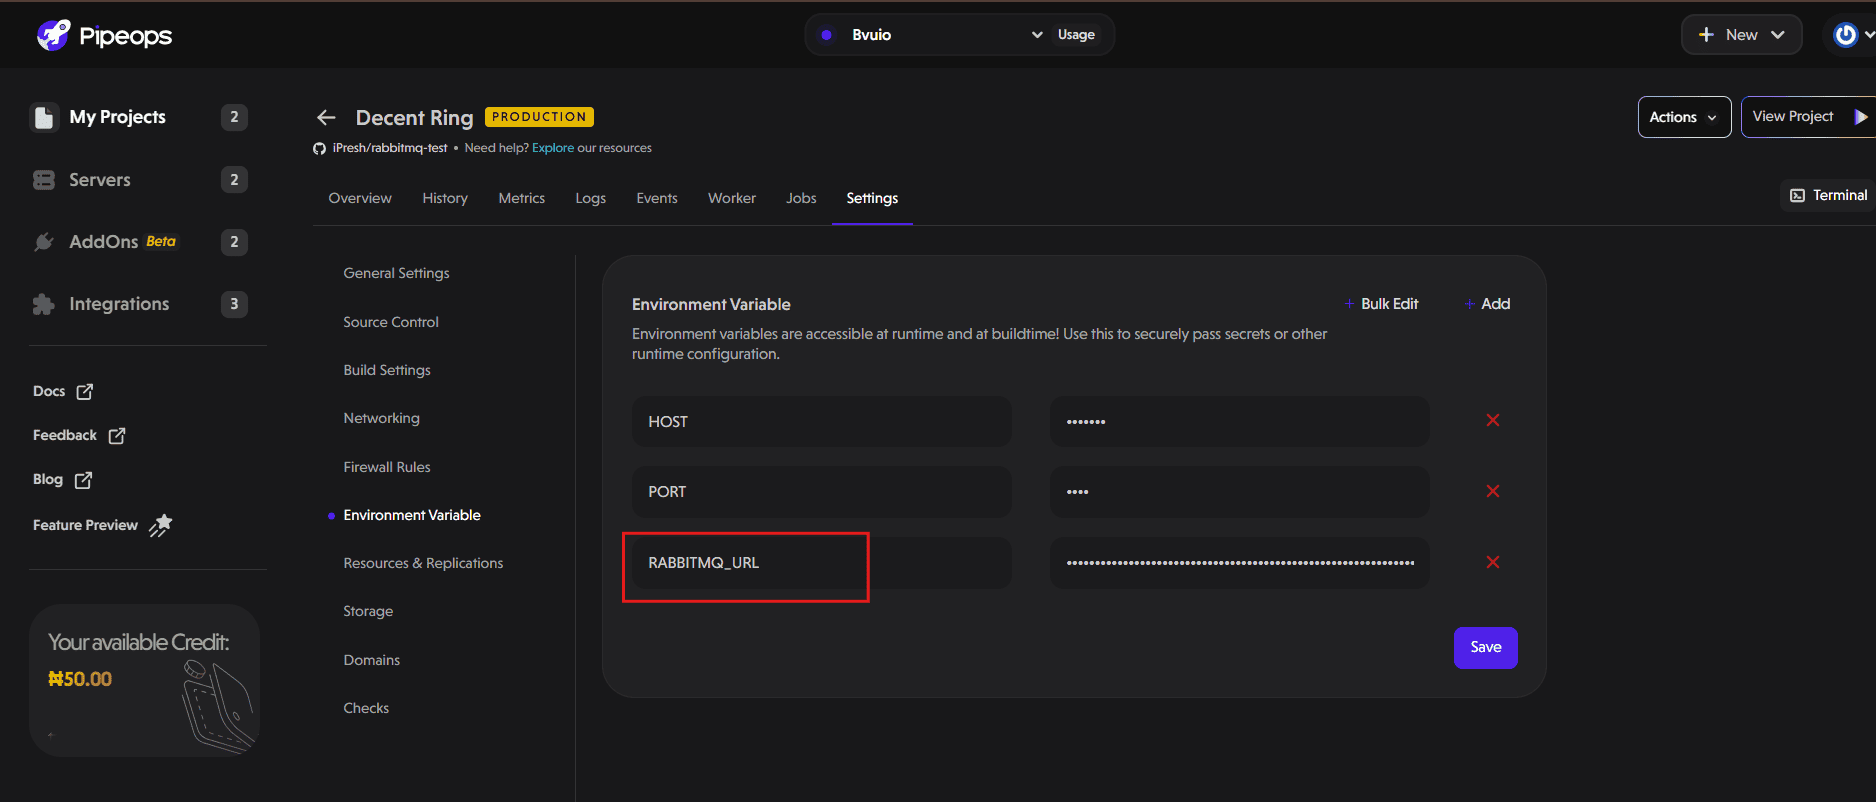The width and height of the screenshot is (1876, 802).
Task: Click the Explore resources link
Action: (x=553, y=148)
